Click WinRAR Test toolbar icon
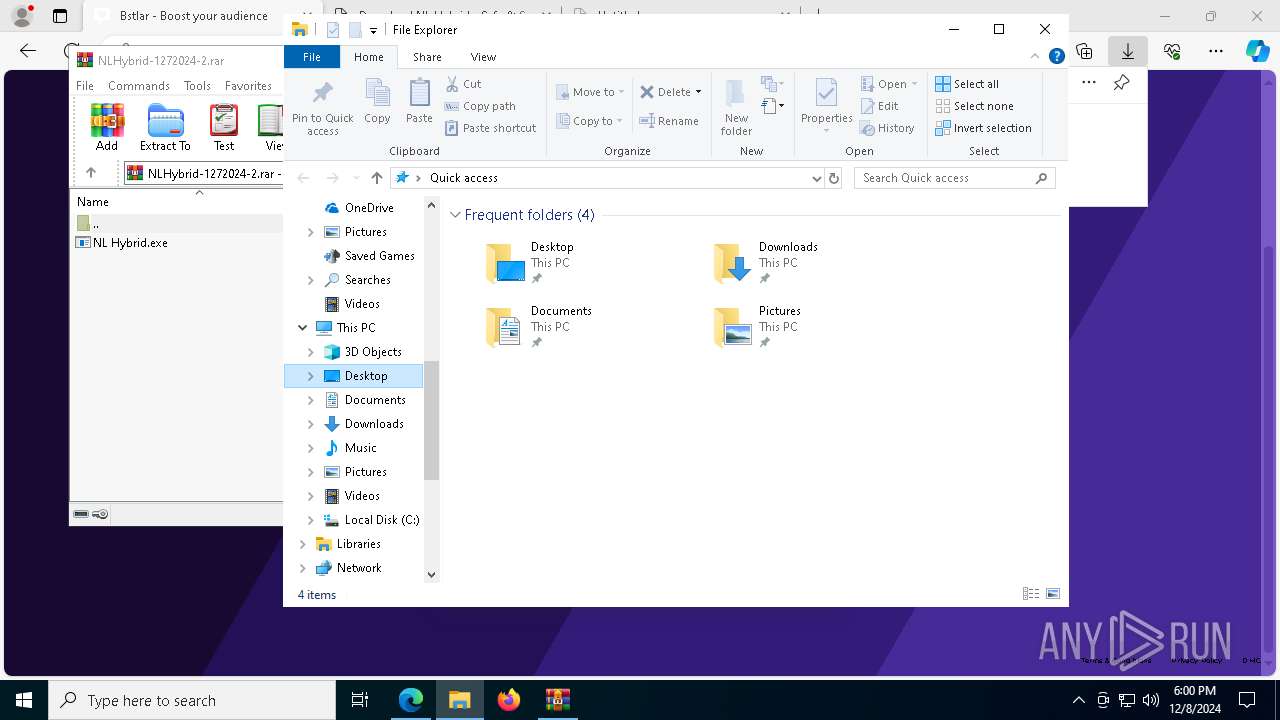 pyautogui.click(x=224, y=127)
